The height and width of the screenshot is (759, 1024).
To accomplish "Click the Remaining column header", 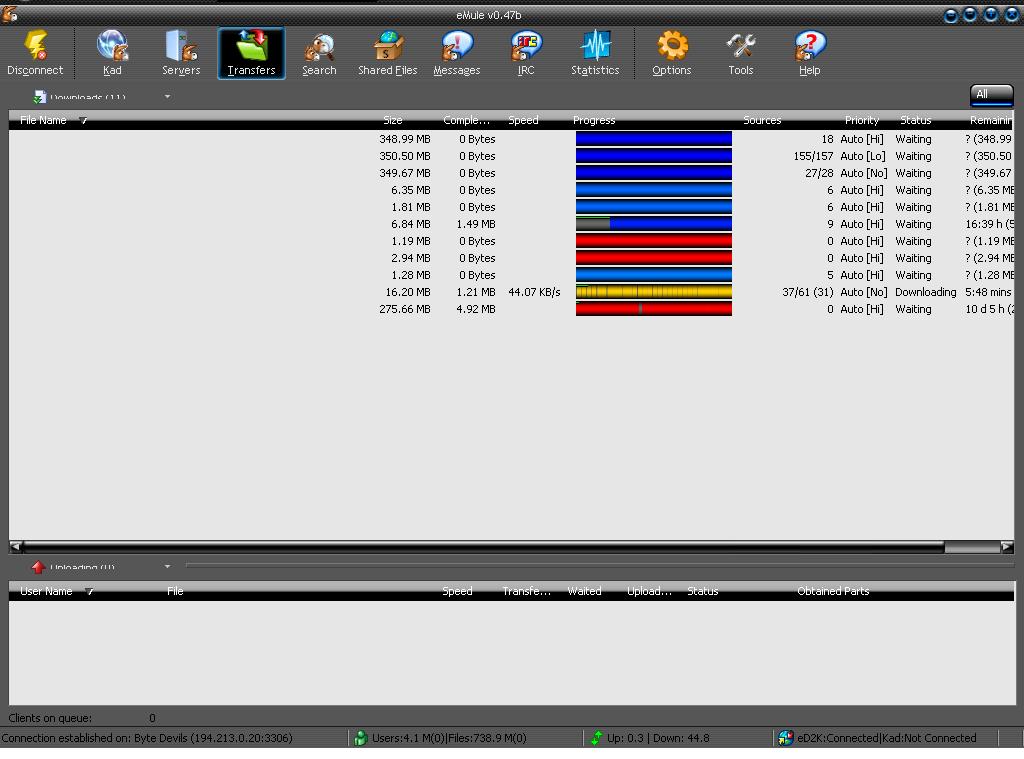I will pos(991,120).
